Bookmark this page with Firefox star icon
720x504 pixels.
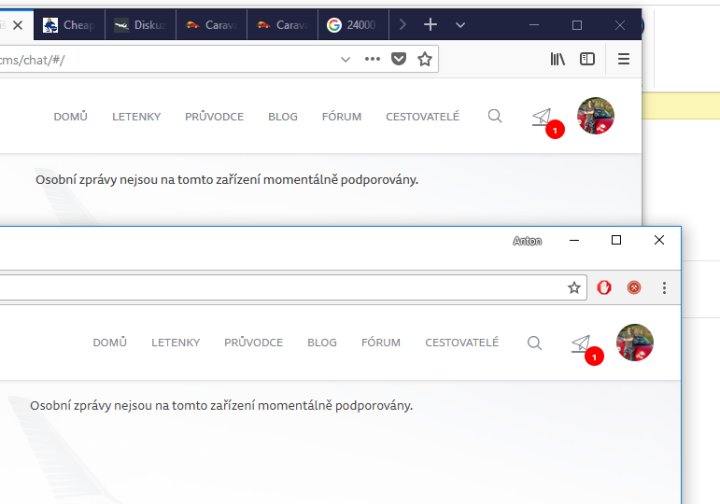click(x=425, y=59)
